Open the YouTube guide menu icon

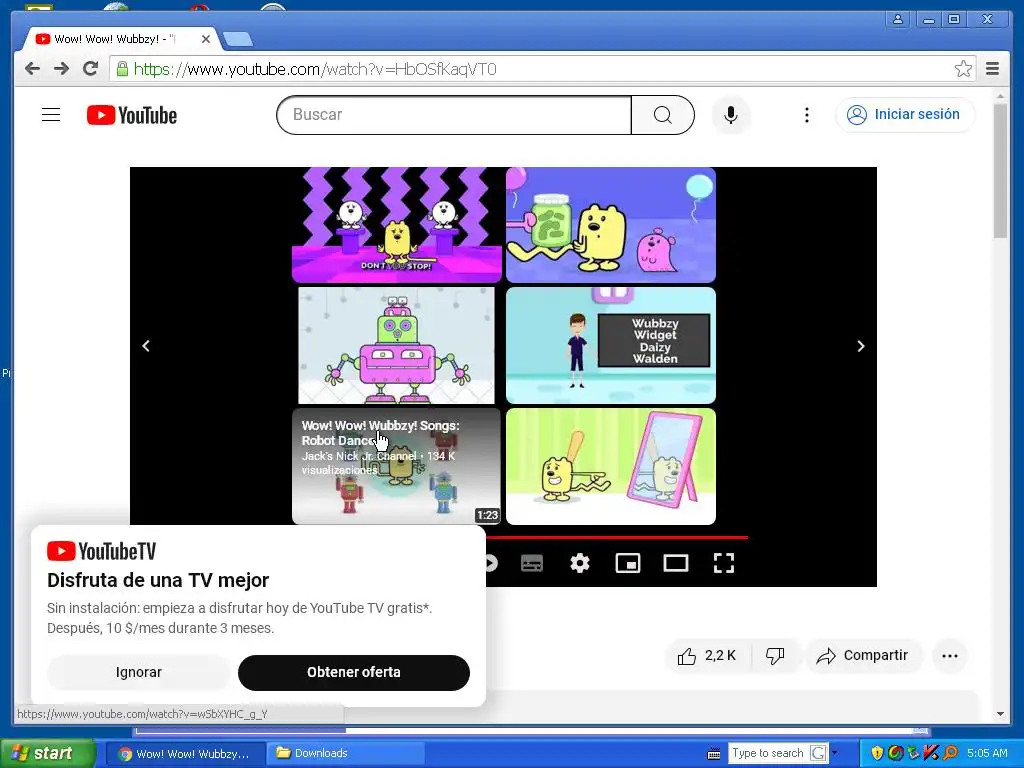pos(51,115)
